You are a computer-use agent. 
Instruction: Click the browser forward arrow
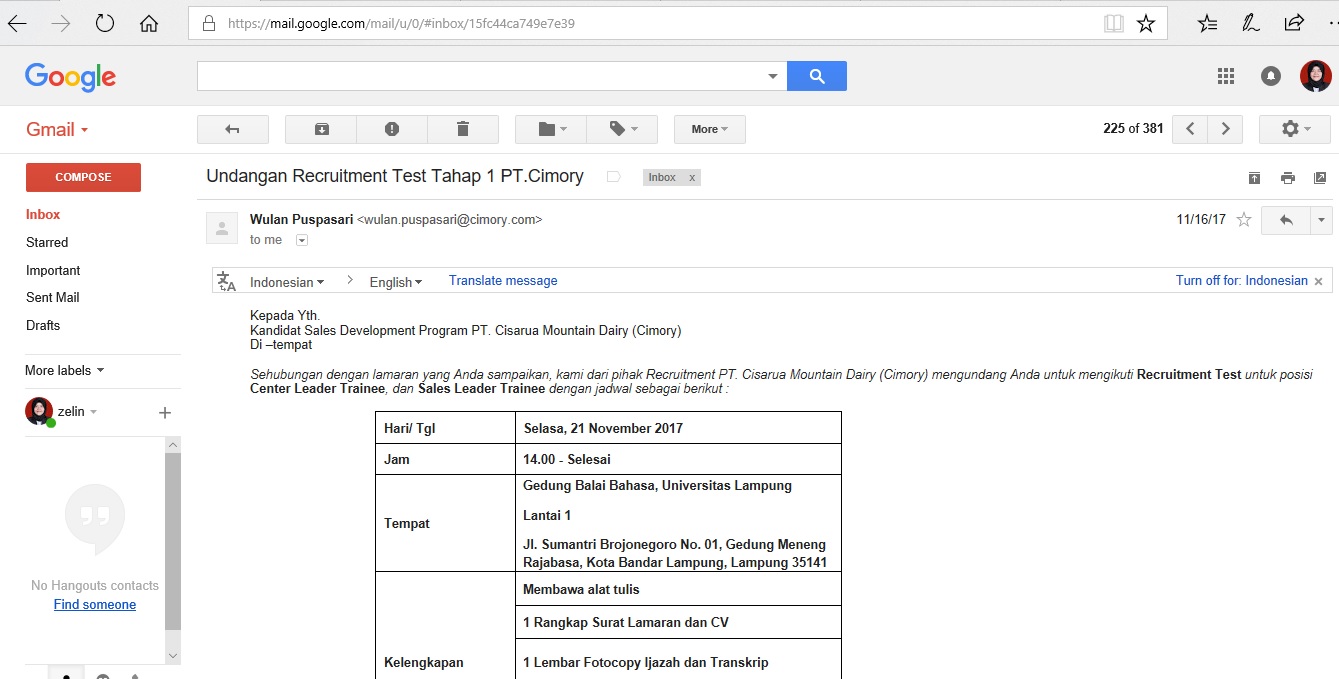click(x=61, y=23)
